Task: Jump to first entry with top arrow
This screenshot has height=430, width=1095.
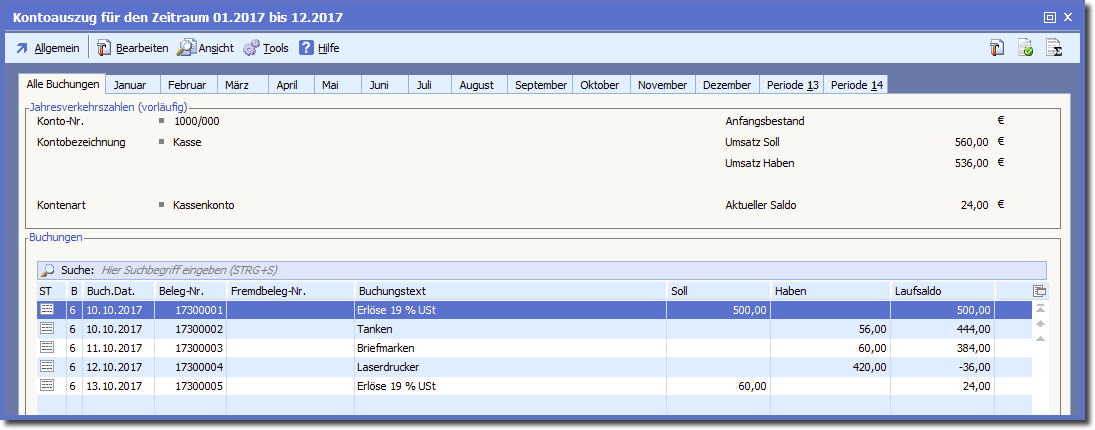Action: click(1041, 309)
